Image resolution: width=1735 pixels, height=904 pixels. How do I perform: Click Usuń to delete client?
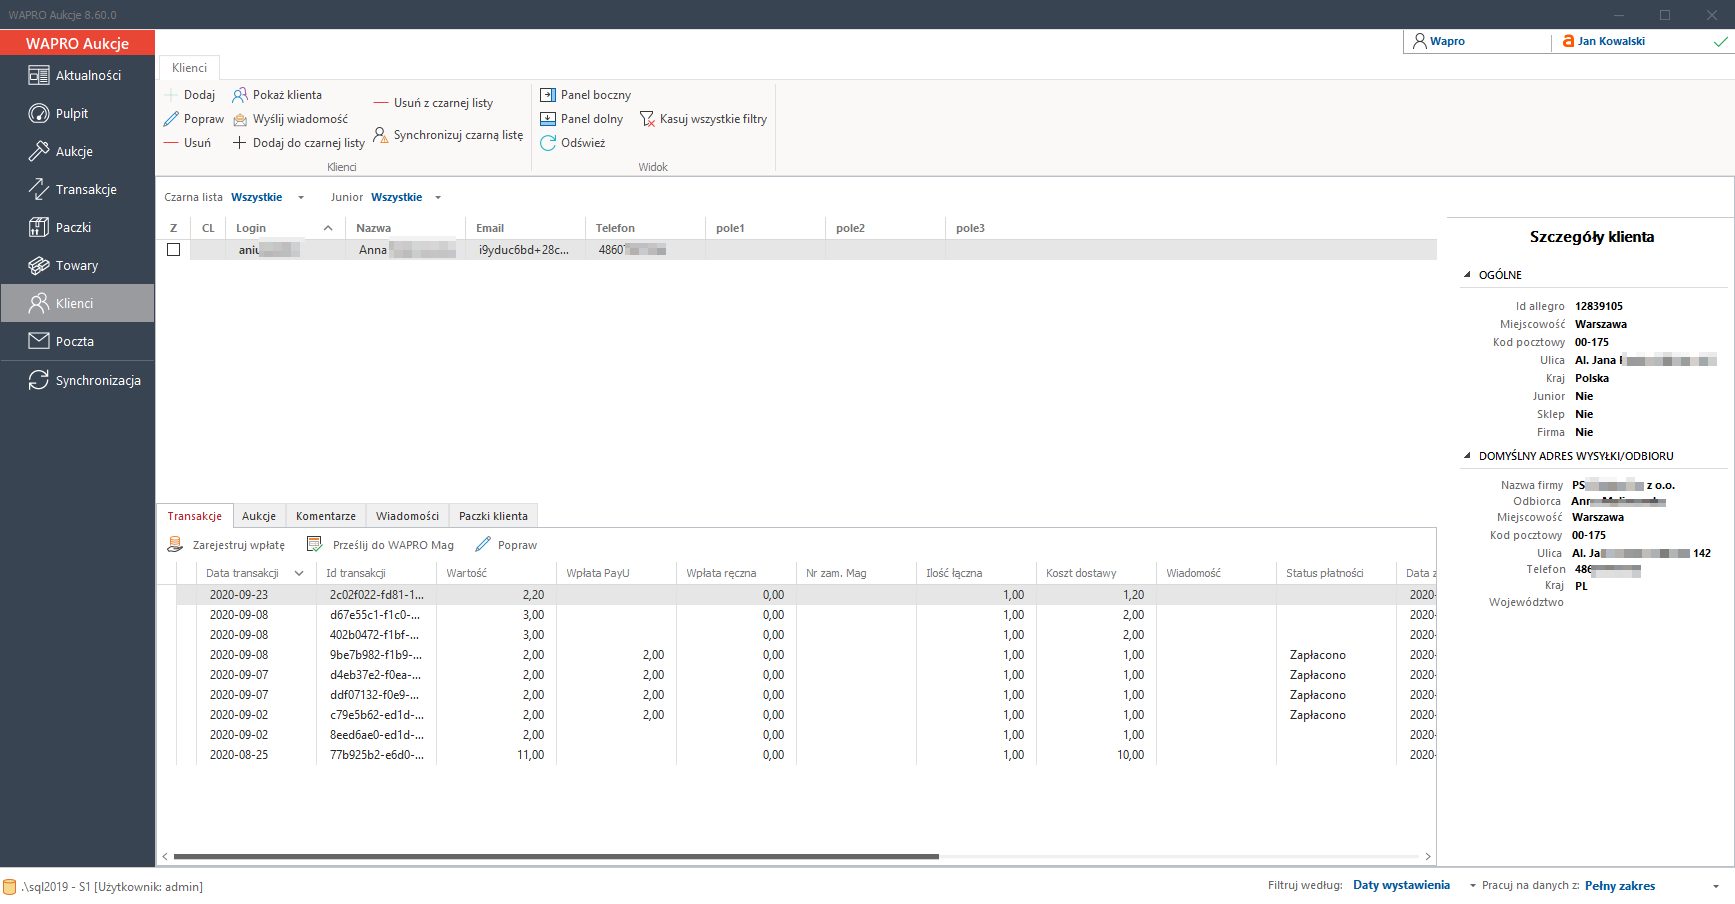pos(188,143)
